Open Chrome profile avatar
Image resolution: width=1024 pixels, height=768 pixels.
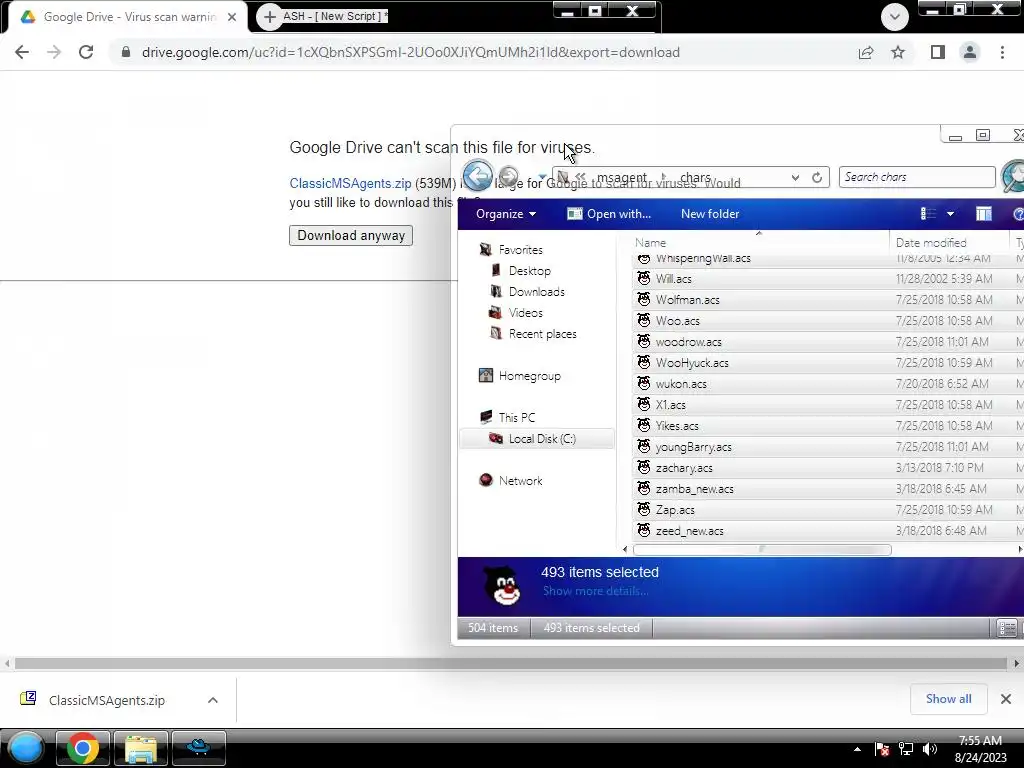(970, 52)
